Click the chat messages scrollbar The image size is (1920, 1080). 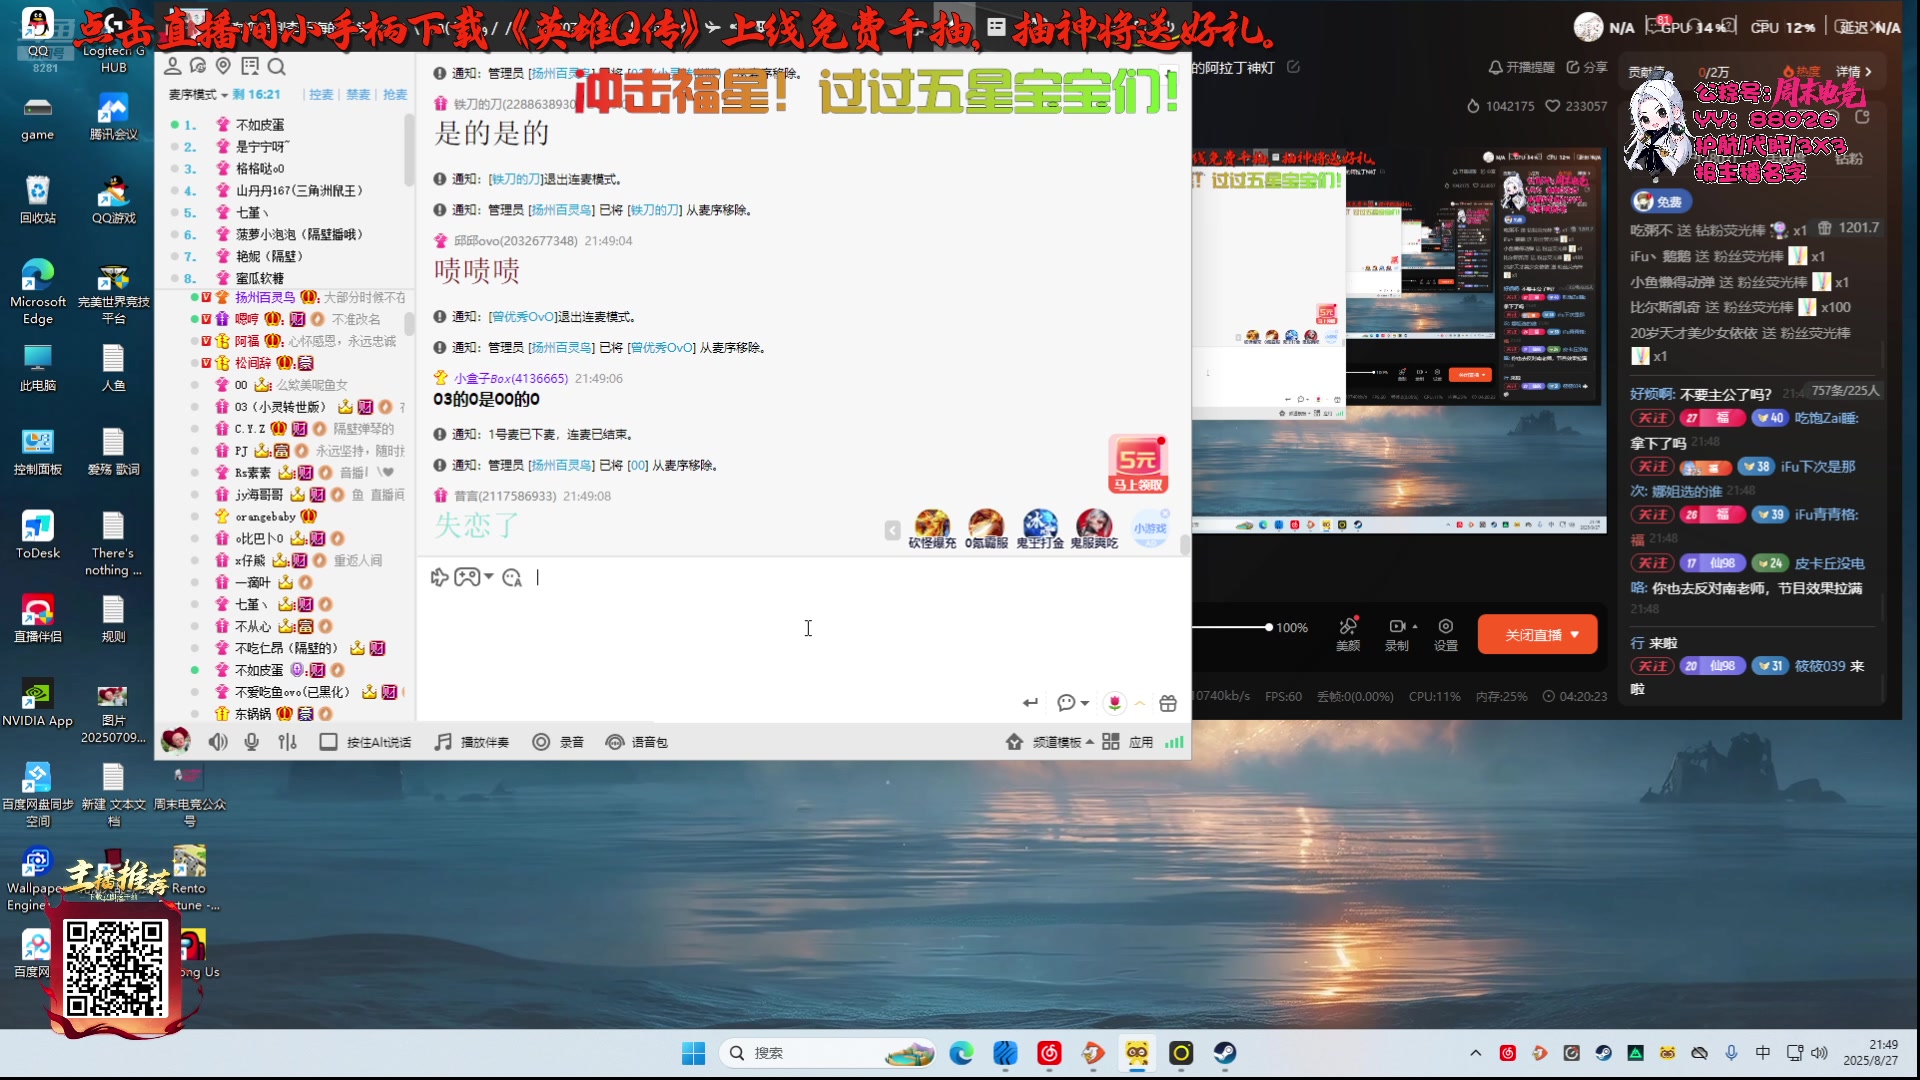[x=1185, y=545]
